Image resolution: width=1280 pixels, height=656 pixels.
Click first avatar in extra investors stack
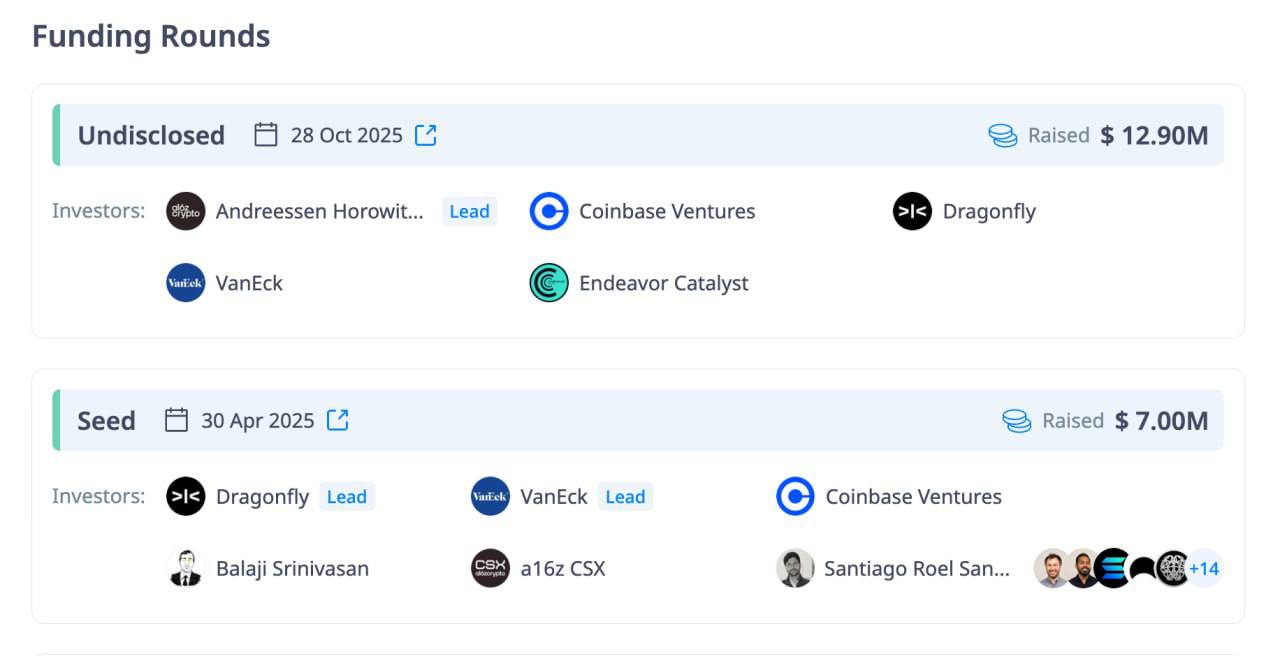click(x=1050, y=568)
